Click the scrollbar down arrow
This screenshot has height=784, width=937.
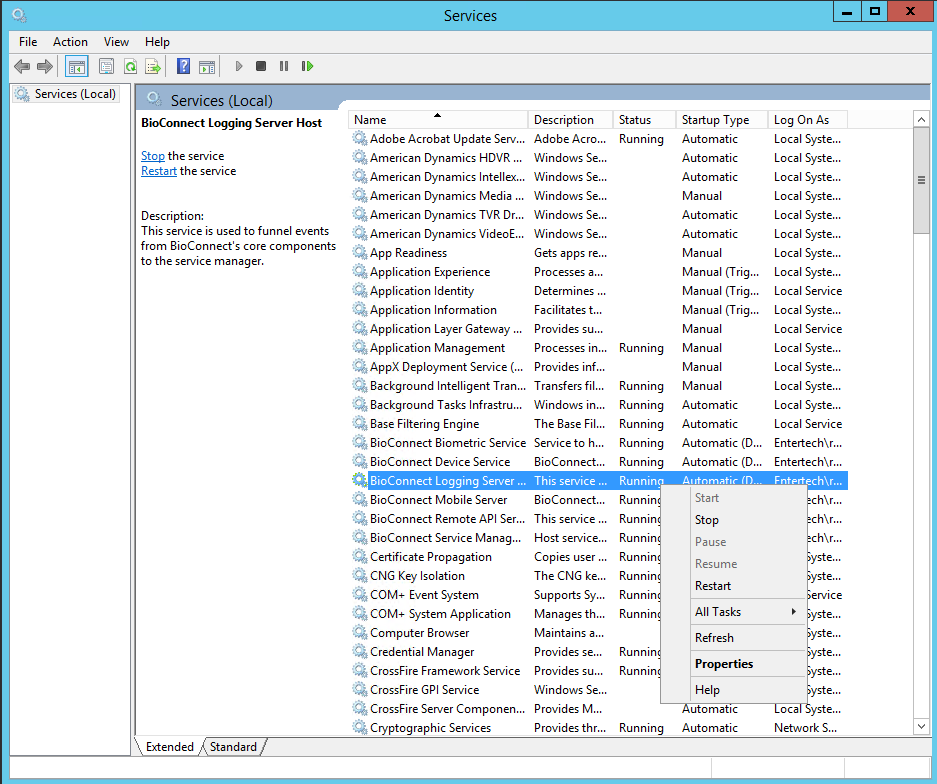pos(921,727)
